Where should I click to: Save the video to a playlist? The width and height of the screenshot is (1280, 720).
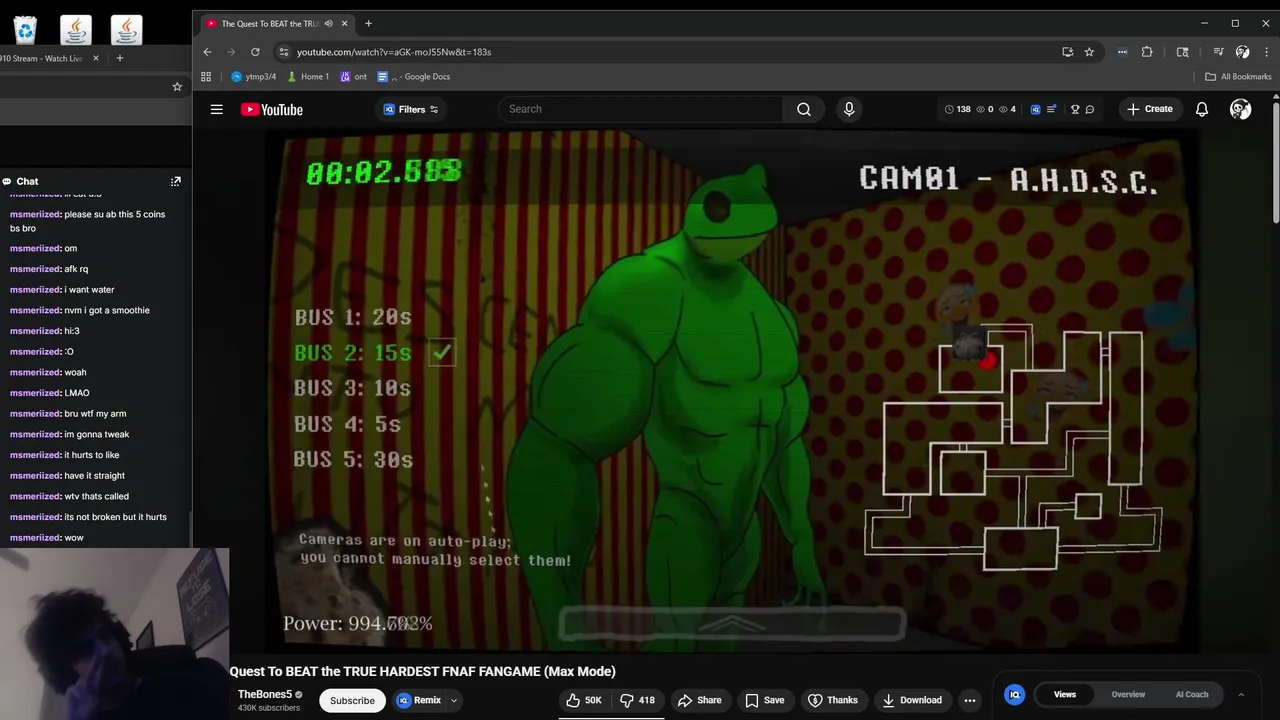click(x=764, y=700)
